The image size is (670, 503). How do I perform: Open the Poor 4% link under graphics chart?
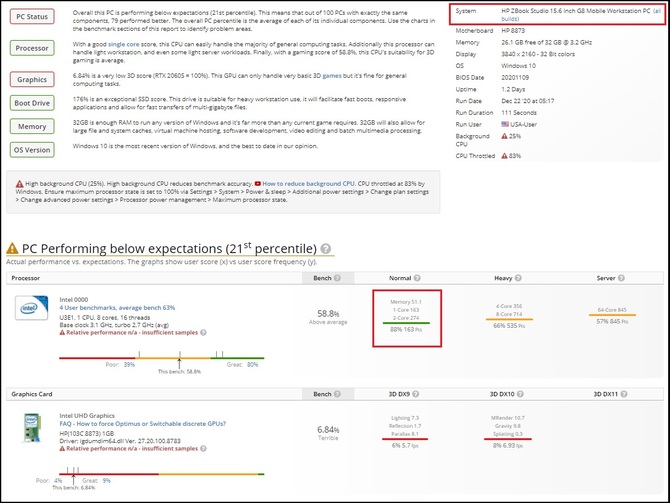click(x=58, y=481)
